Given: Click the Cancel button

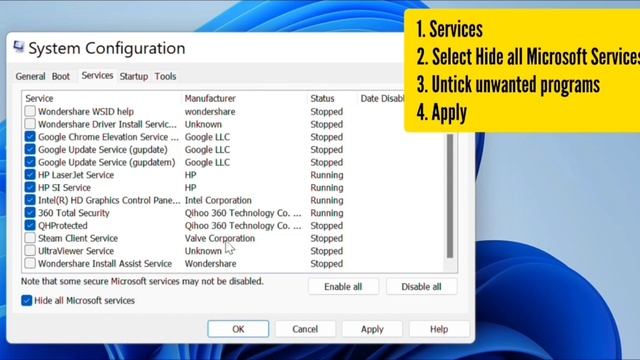Looking at the screenshot, I should 305,329.
